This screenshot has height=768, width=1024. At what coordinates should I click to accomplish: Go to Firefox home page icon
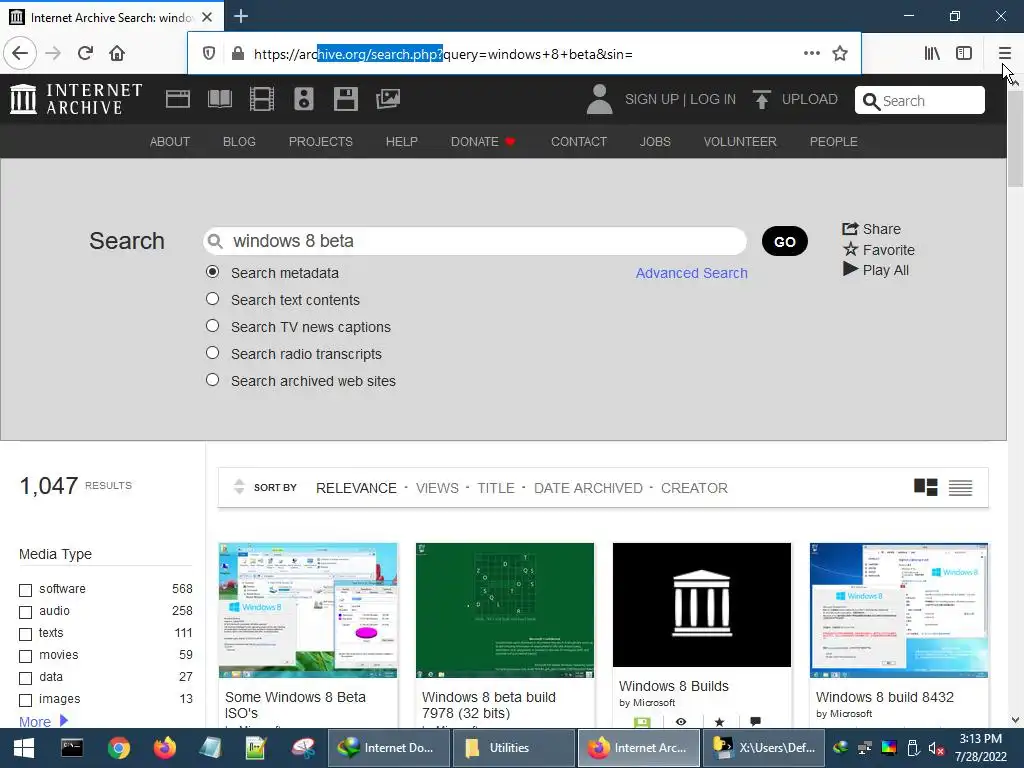tap(117, 54)
